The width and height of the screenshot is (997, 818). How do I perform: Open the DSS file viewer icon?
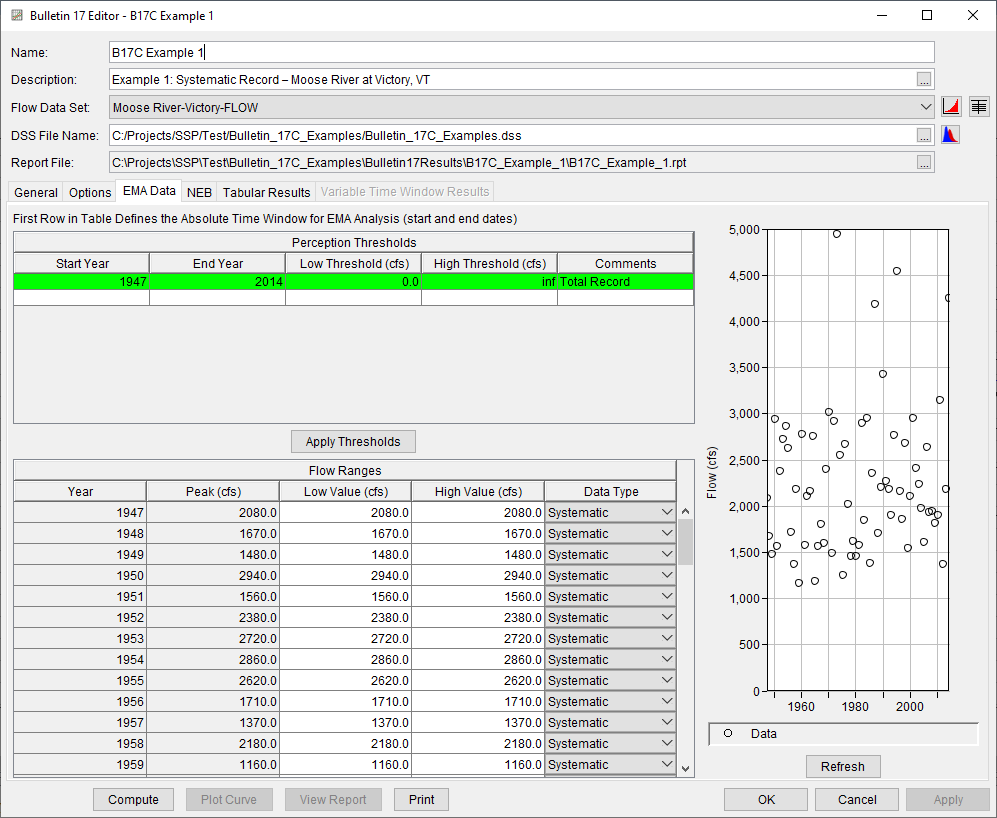pyautogui.click(x=950, y=135)
